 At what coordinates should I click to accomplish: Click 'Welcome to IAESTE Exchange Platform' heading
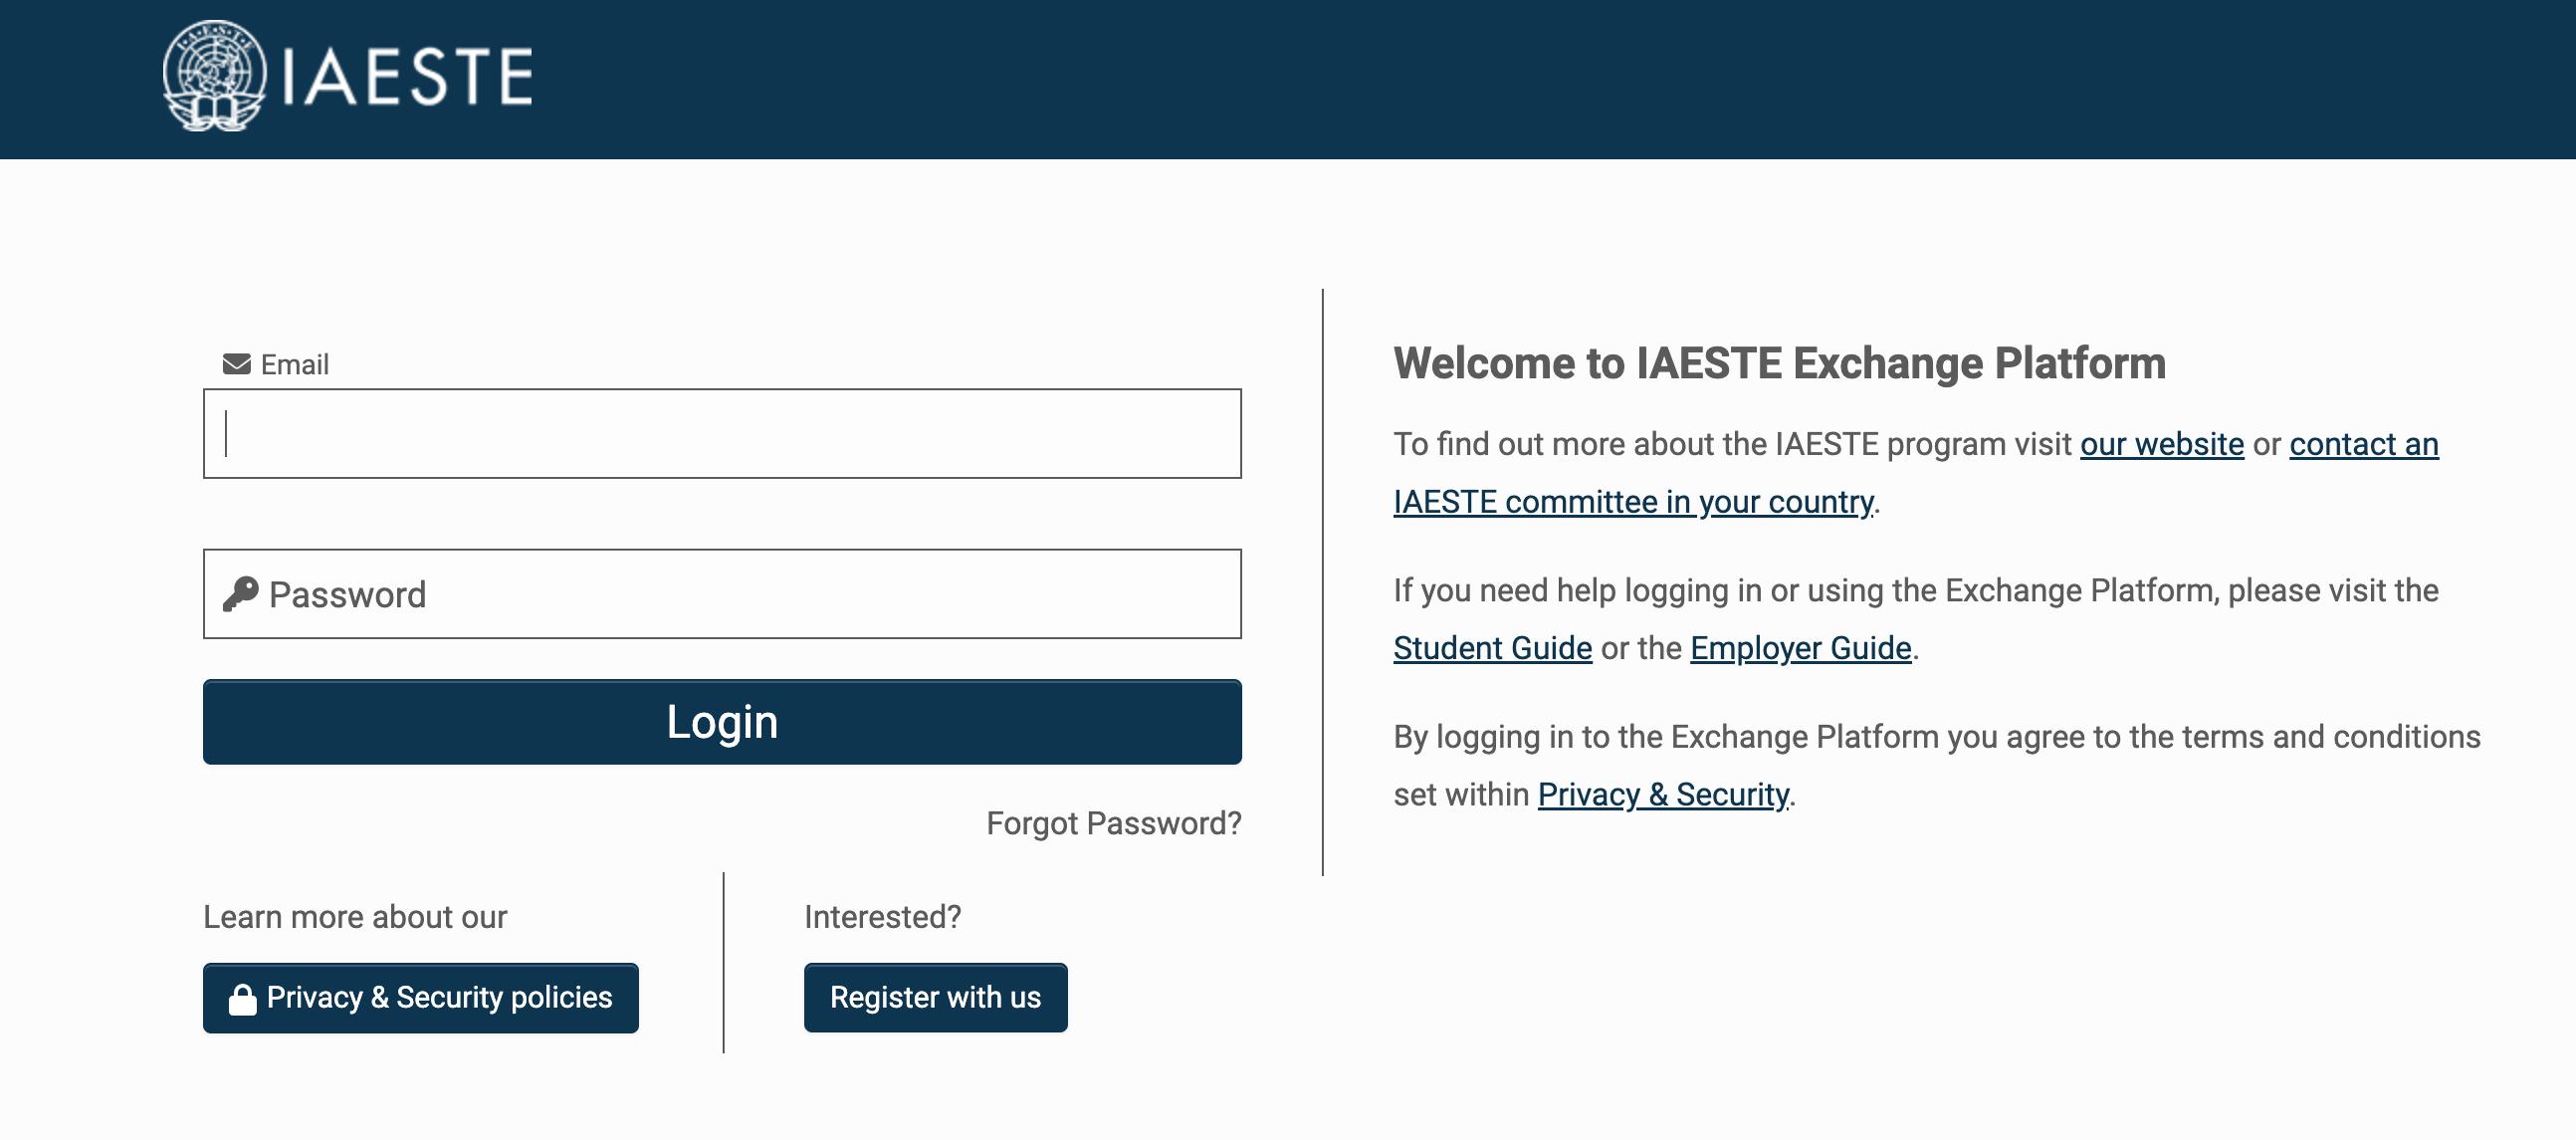(x=1779, y=363)
